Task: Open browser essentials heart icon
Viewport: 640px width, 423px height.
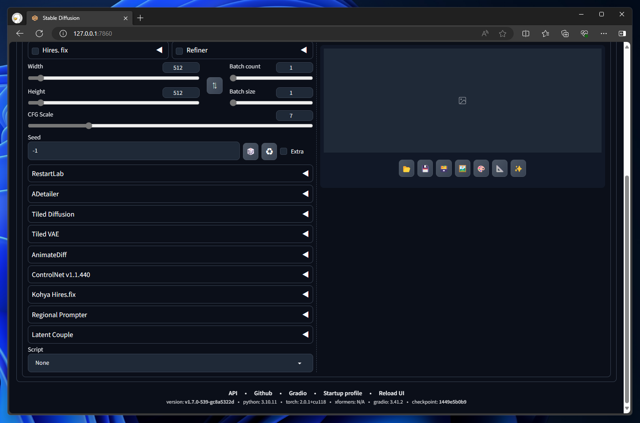Action: 584,33
